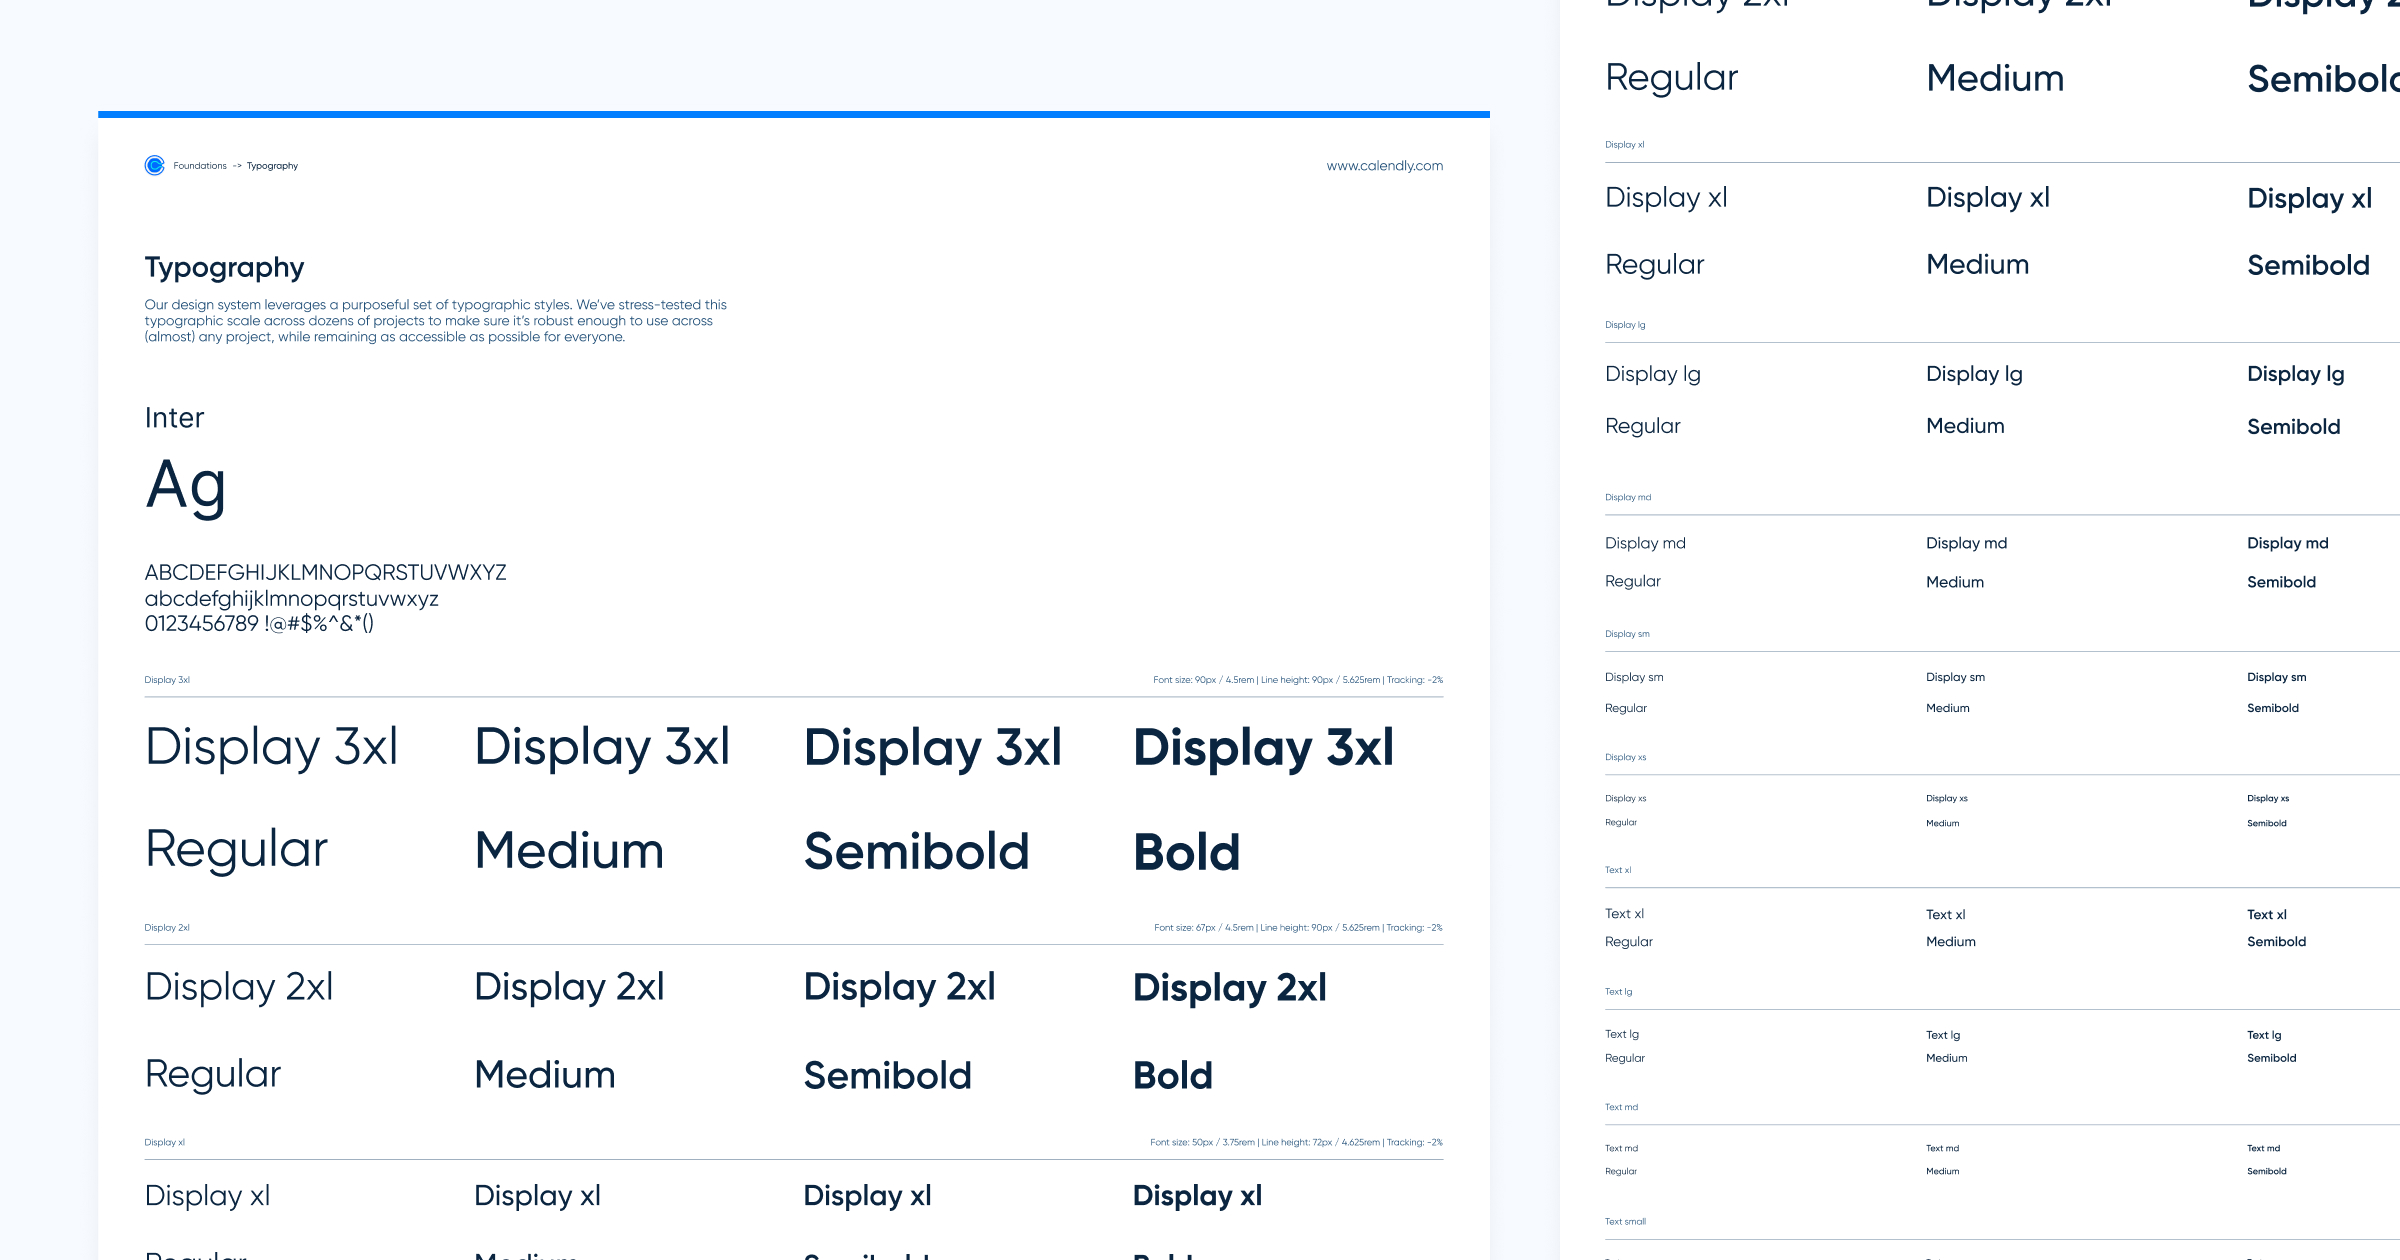Select the Typography breadcrumb item
Screen dimensions: 2400x1260
point(272,165)
